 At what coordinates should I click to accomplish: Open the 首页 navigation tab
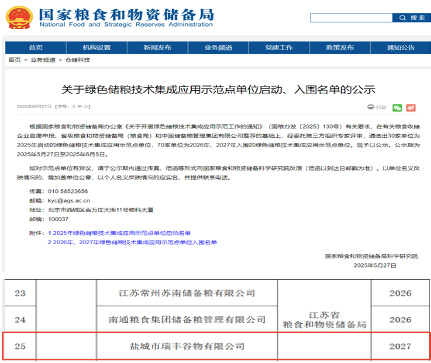coord(36,48)
